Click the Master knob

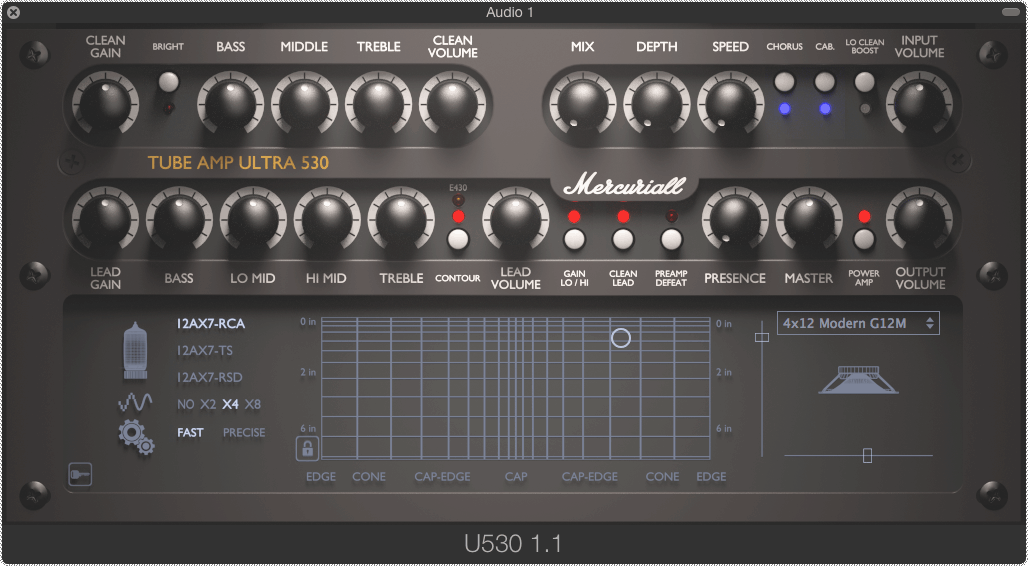(x=809, y=219)
